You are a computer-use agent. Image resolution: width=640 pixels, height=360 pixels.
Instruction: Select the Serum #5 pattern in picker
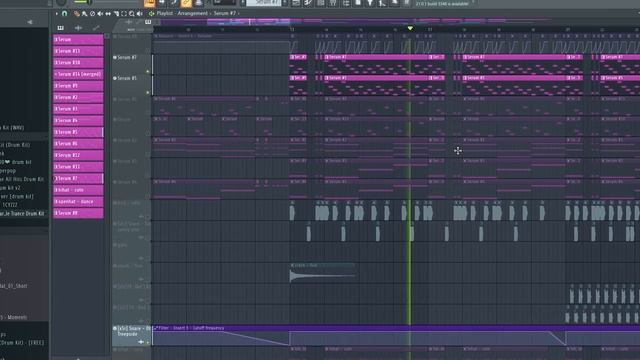click(78, 132)
